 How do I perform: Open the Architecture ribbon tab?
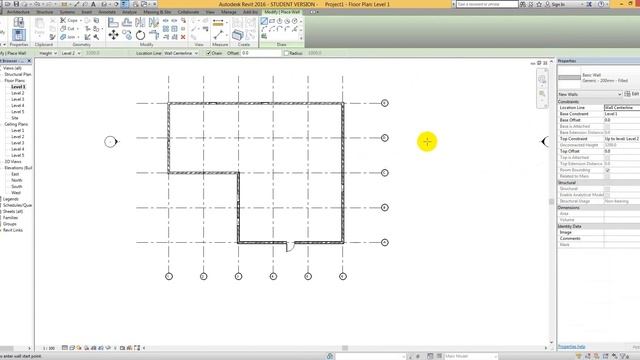(18, 12)
